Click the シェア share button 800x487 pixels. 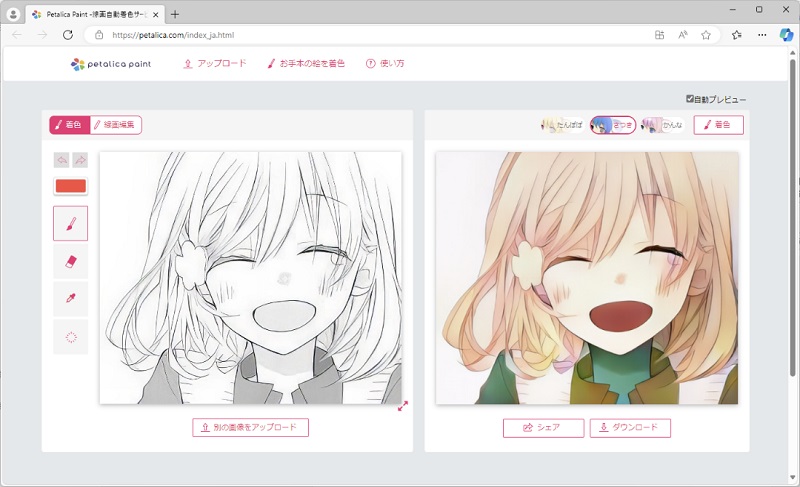coord(543,428)
